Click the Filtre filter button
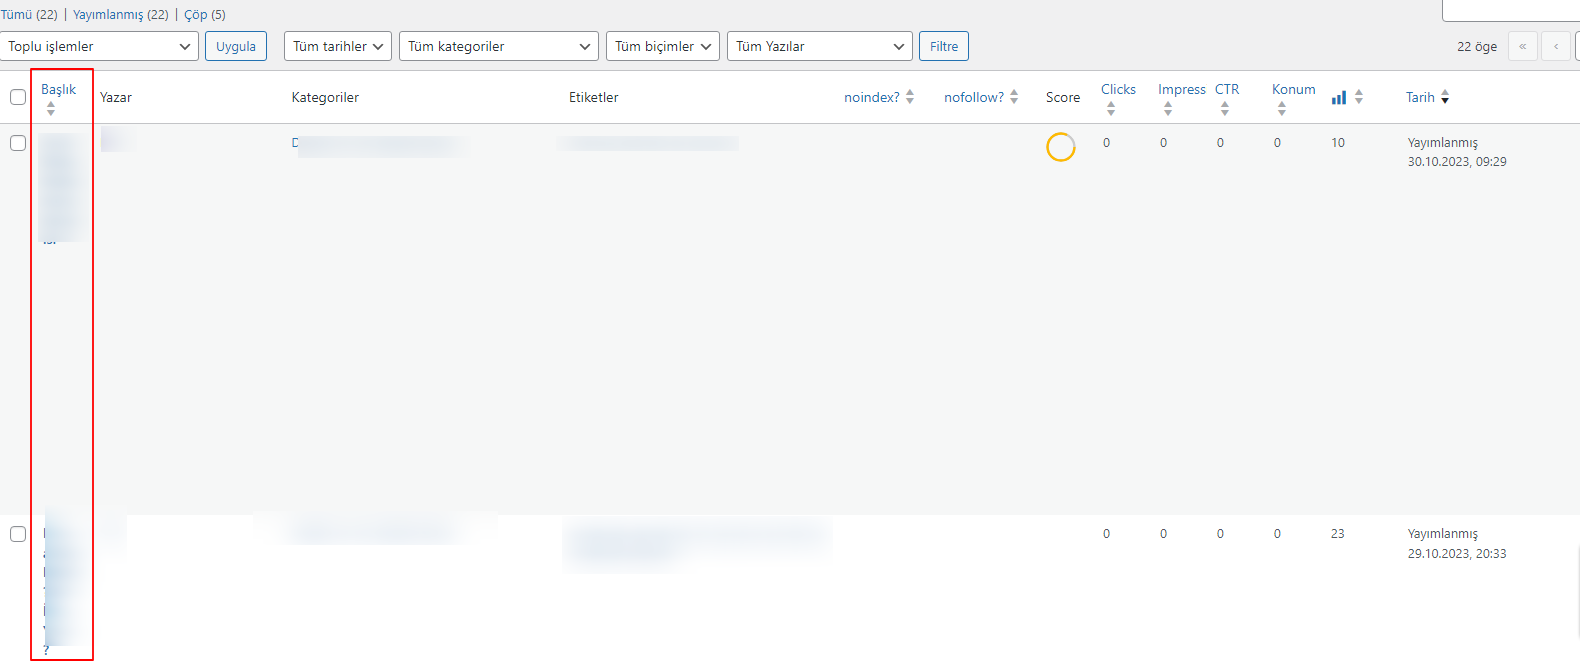 click(x=944, y=46)
